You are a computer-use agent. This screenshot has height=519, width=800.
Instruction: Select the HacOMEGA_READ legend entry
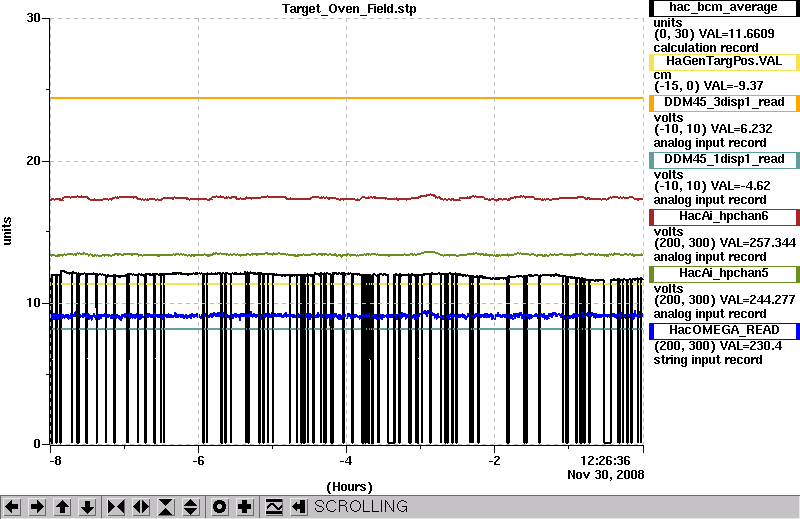(x=724, y=331)
